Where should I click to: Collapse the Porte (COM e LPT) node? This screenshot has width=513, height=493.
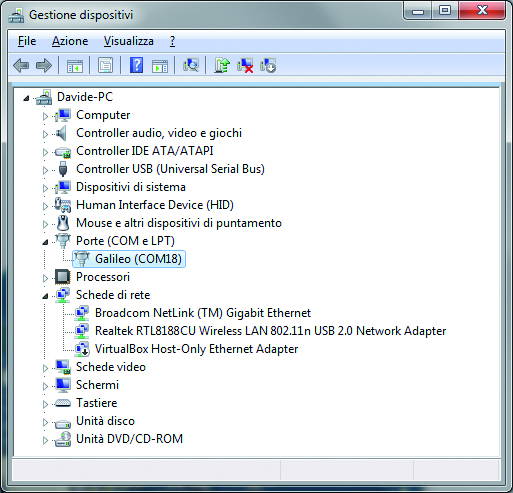[x=45, y=242]
